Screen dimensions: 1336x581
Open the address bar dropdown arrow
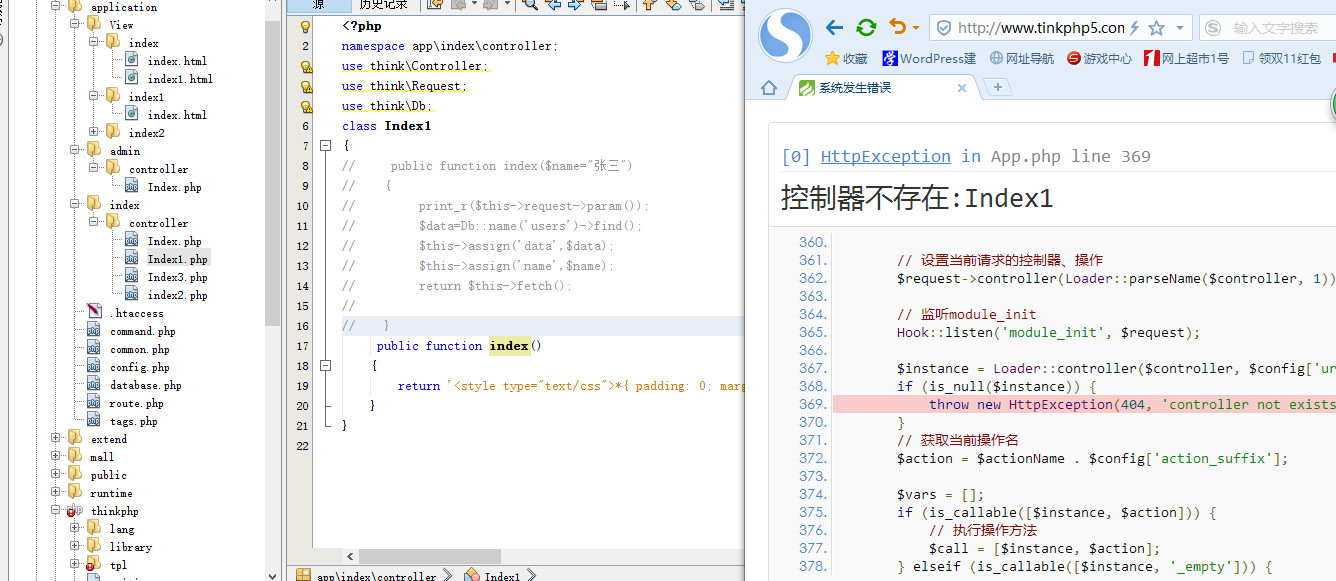click(1180, 28)
